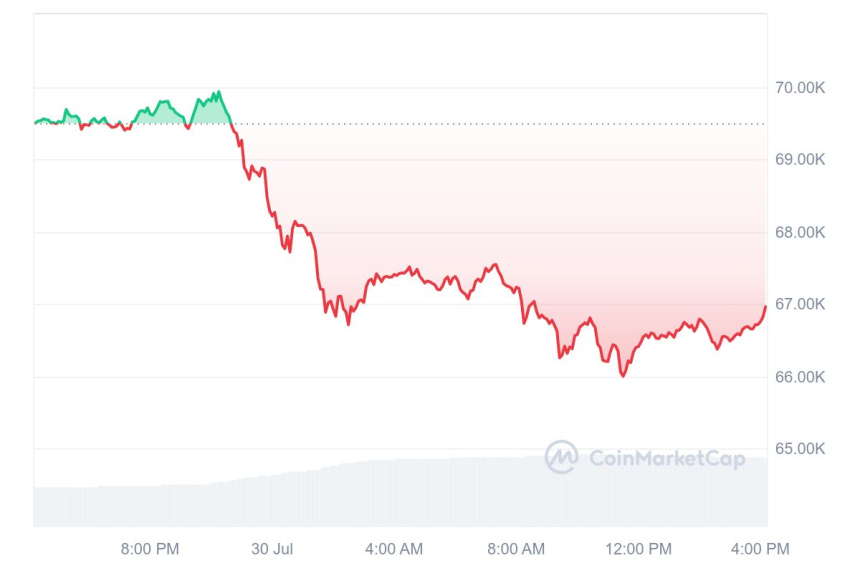This screenshot has width=860, height=573.
Task: Click the 65.00K price axis label
Action: pos(799,449)
